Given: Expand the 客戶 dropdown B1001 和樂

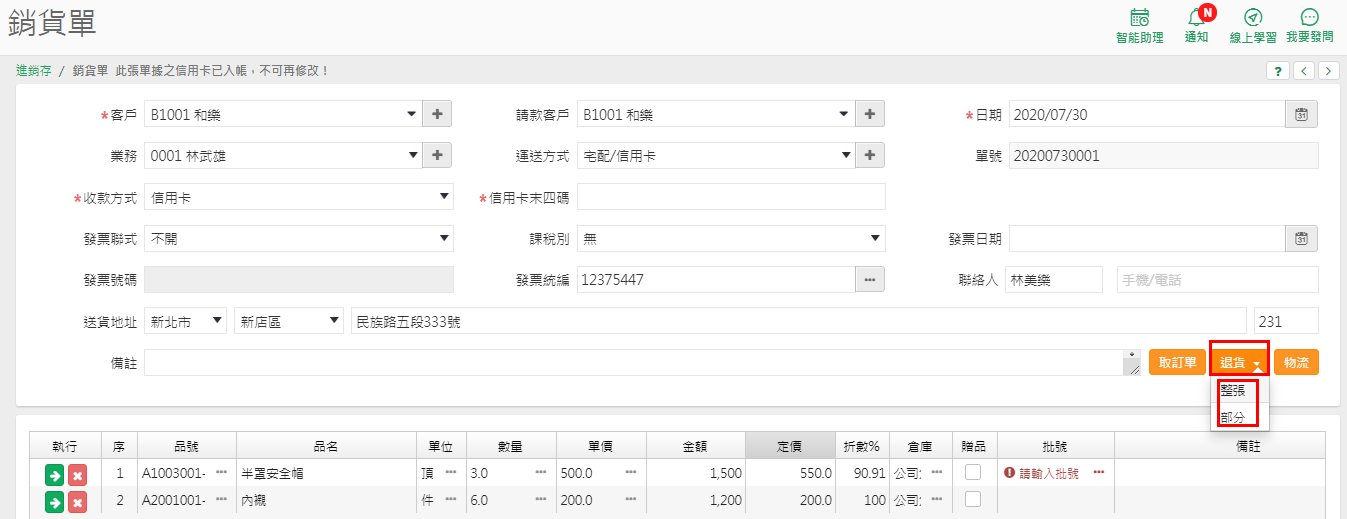Looking at the screenshot, I should pyautogui.click(x=283, y=114).
